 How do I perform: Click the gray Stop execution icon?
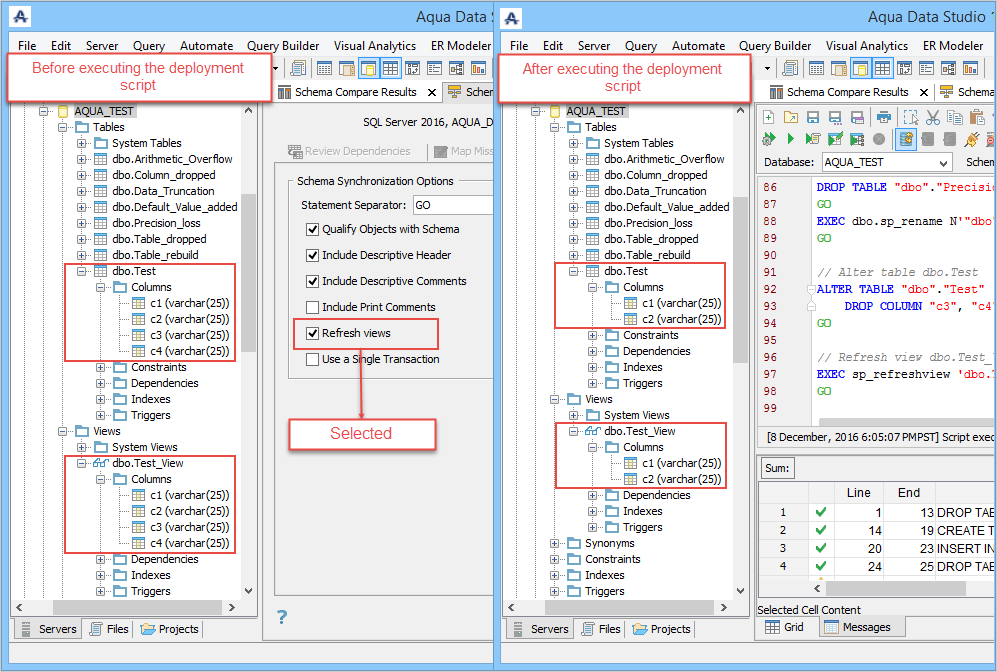coord(879,139)
